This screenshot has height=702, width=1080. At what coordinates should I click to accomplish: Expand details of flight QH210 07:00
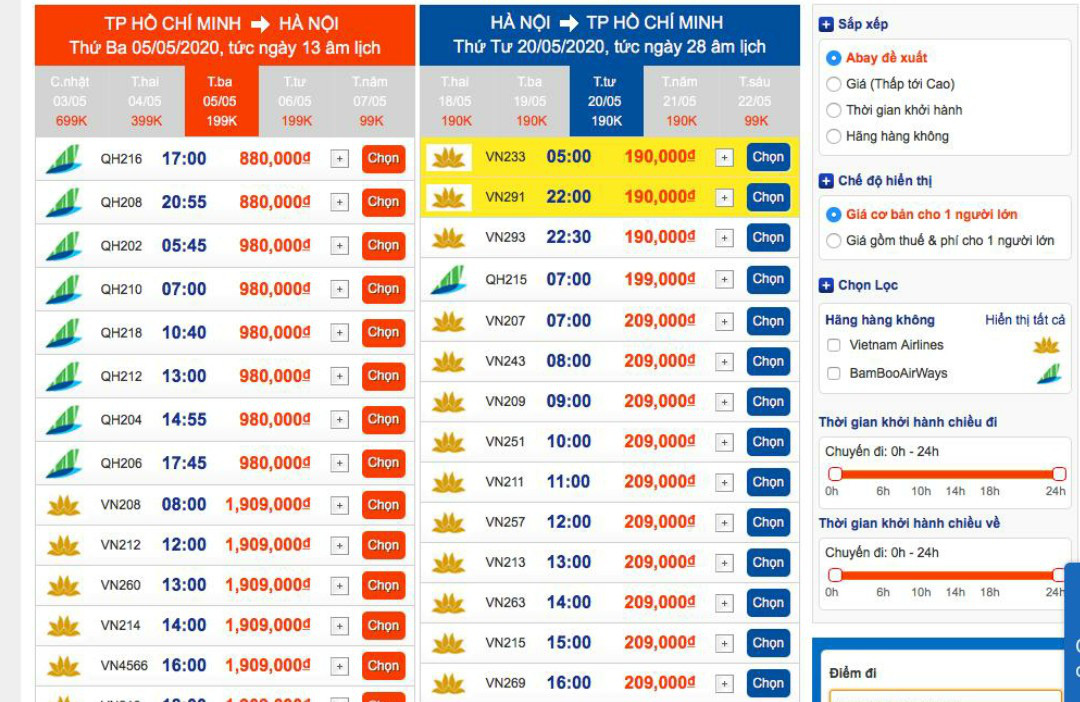[x=339, y=289]
